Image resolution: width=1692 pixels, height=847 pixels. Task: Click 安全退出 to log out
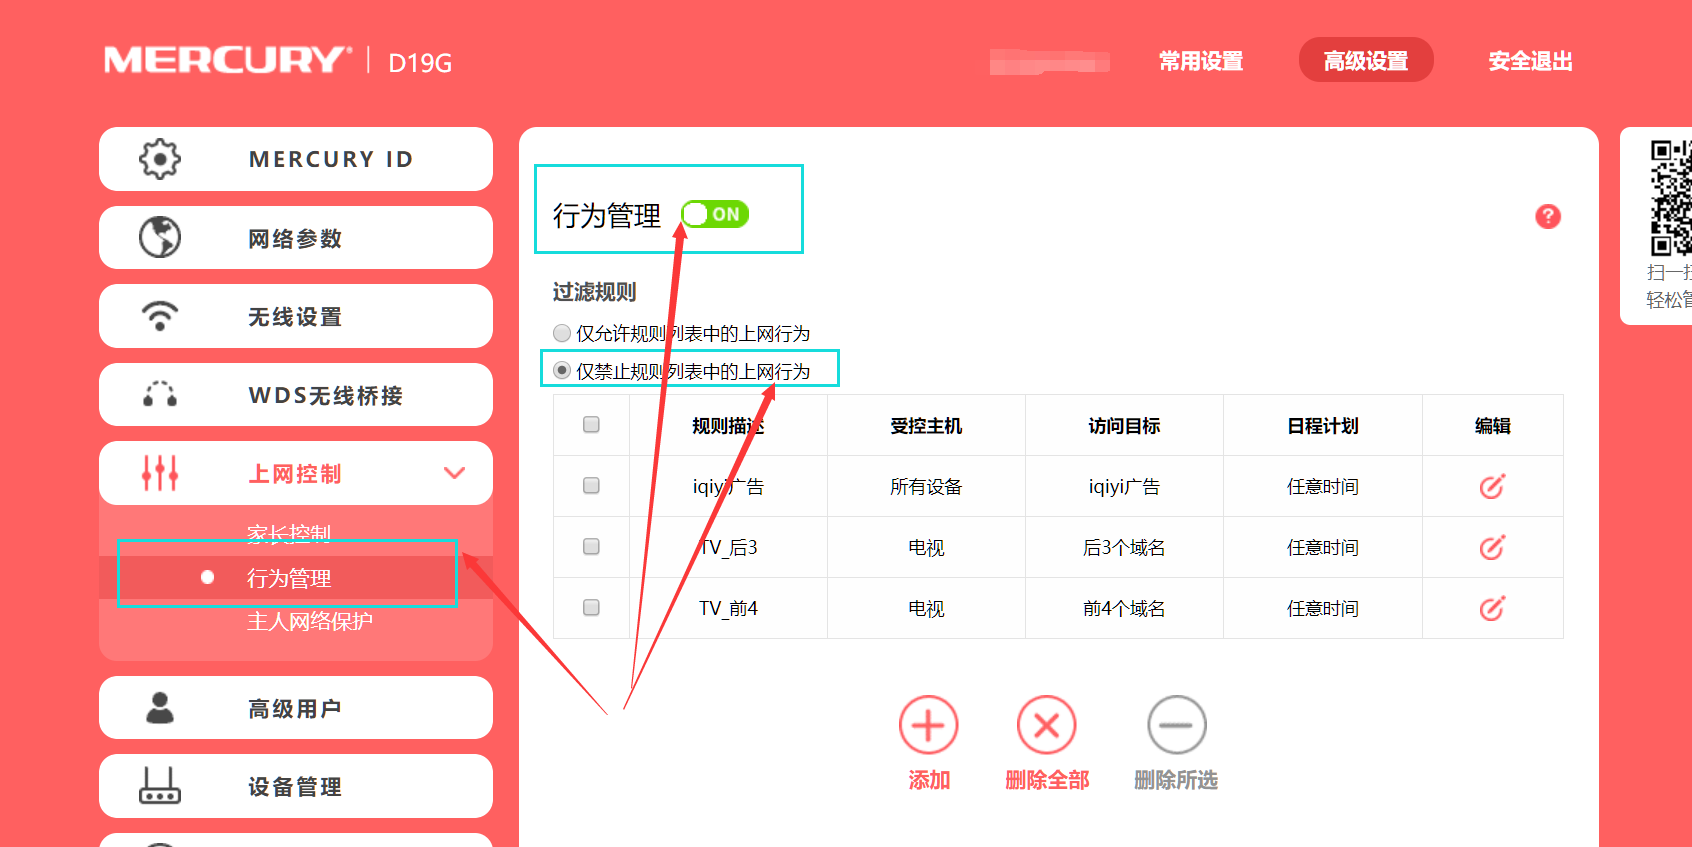1530,61
